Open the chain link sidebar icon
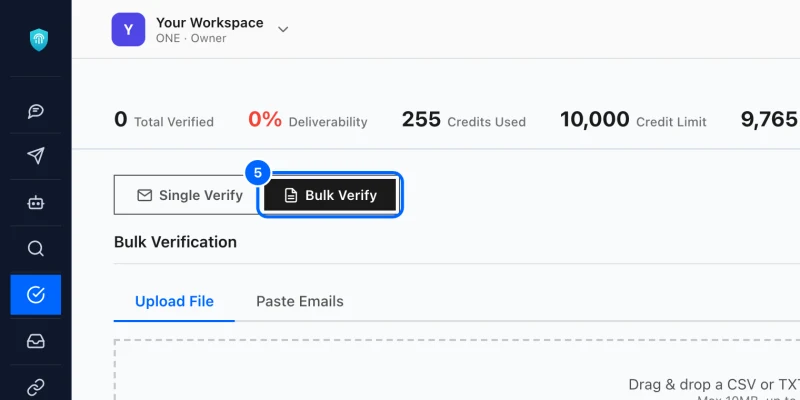 [36, 387]
